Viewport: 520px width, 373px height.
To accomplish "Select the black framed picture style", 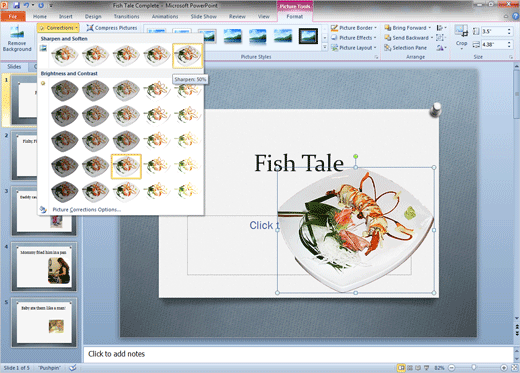I will point(308,36).
